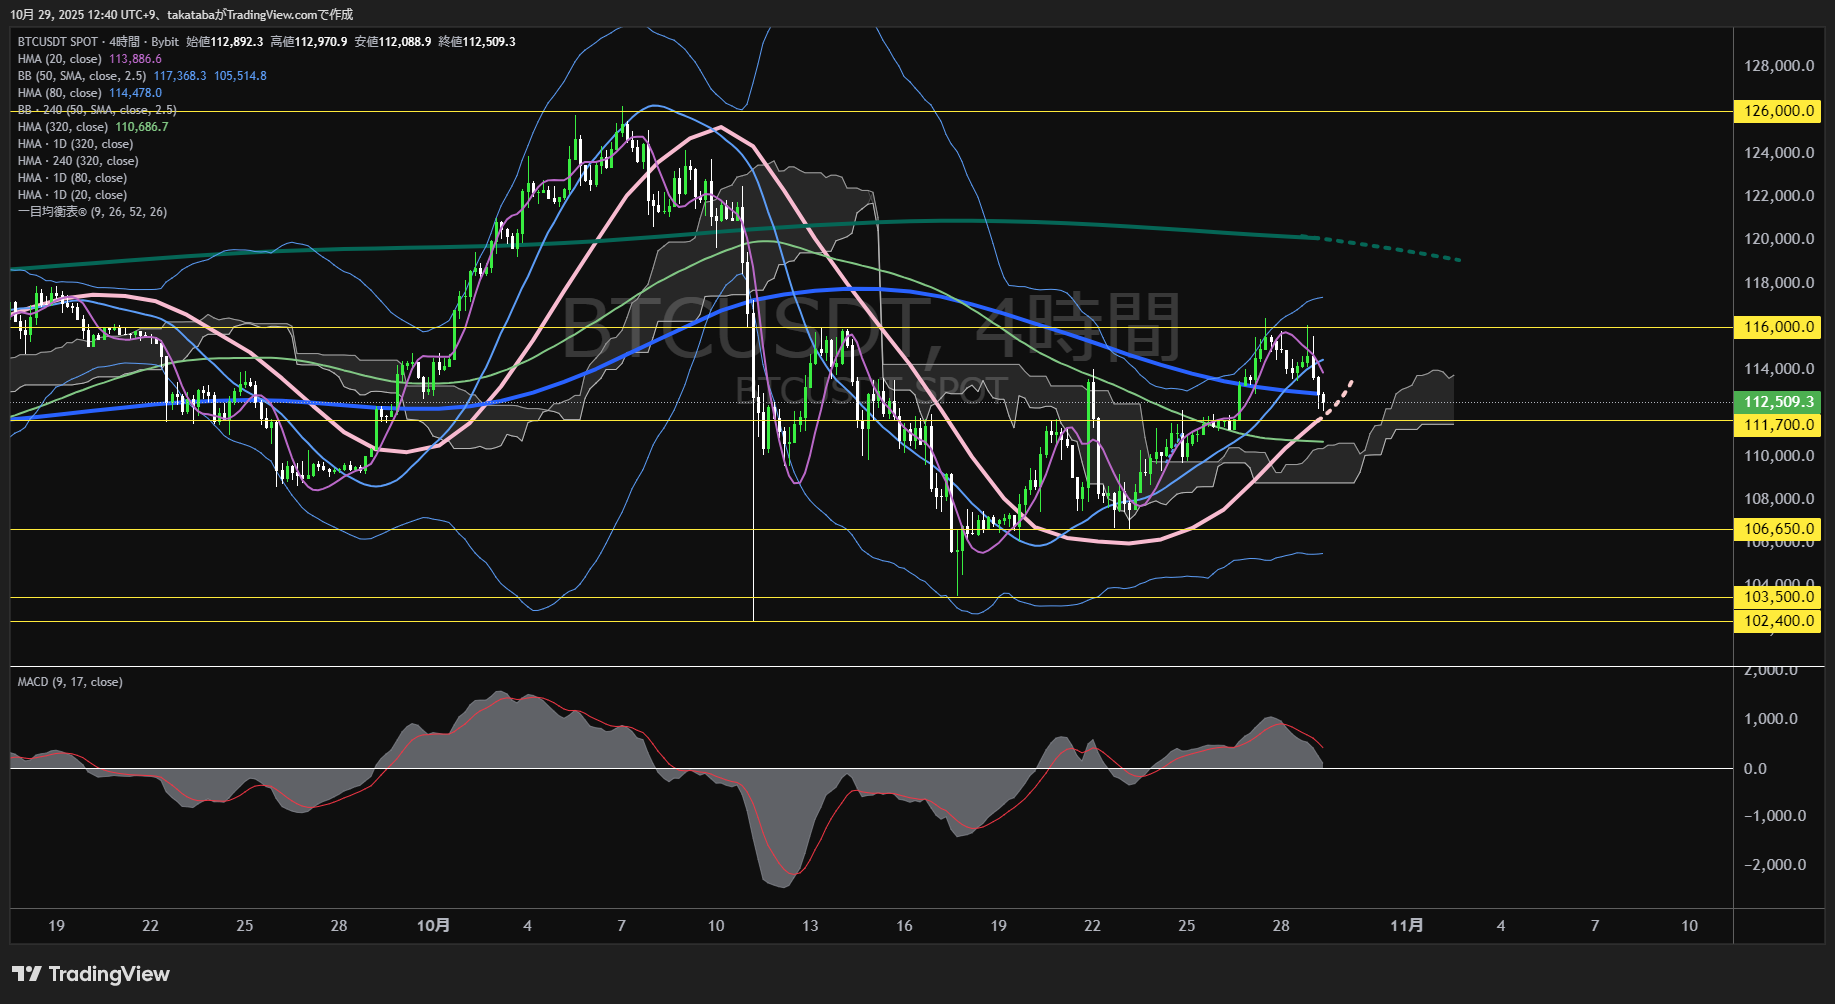
Task: Select the 111,700.0 horizontal line label
Action: 1777,425
